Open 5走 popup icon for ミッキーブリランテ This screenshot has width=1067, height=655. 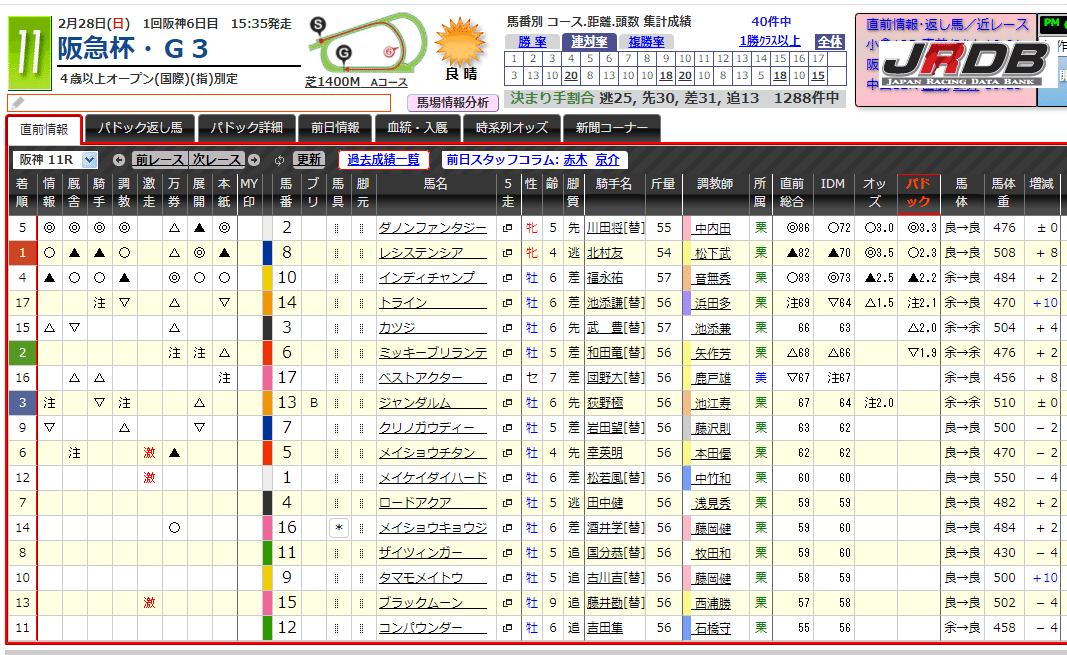pos(507,353)
